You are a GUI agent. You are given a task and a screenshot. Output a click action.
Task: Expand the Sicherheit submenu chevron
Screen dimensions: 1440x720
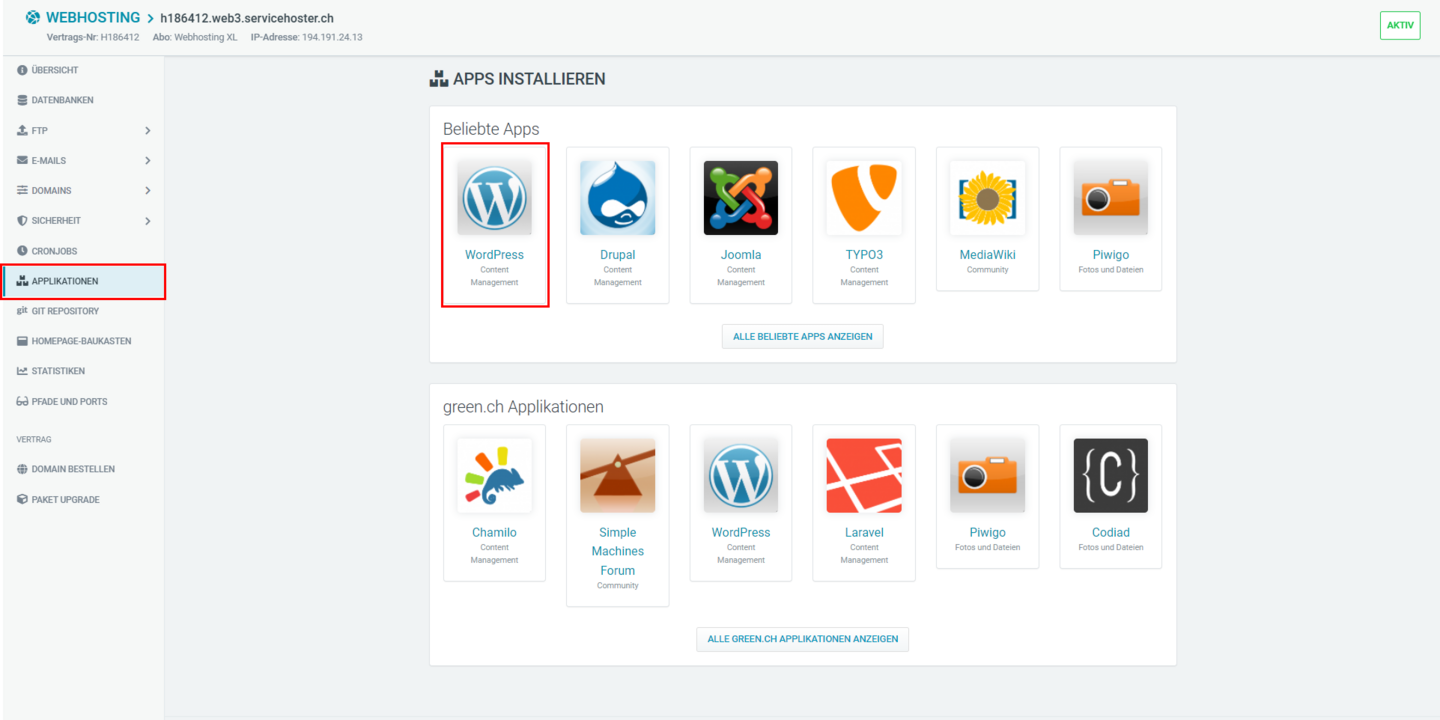[x=148, y=220]
